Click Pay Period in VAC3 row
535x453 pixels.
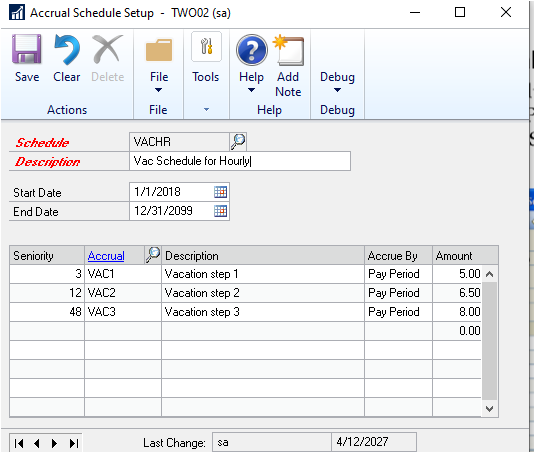pos(398,312)
